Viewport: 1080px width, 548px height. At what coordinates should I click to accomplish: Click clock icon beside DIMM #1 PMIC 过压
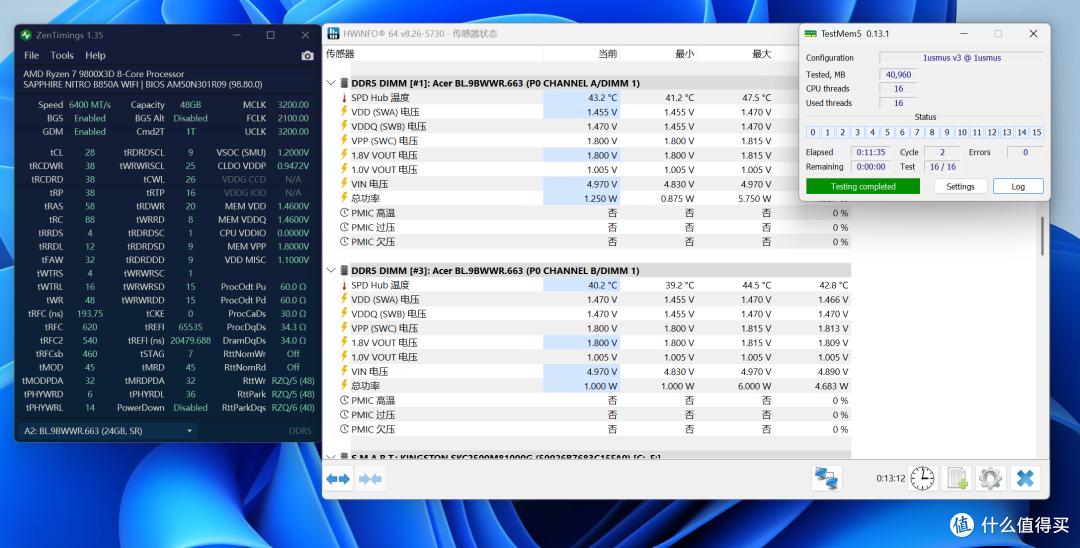pyautogui.click(x=344, y=227)
